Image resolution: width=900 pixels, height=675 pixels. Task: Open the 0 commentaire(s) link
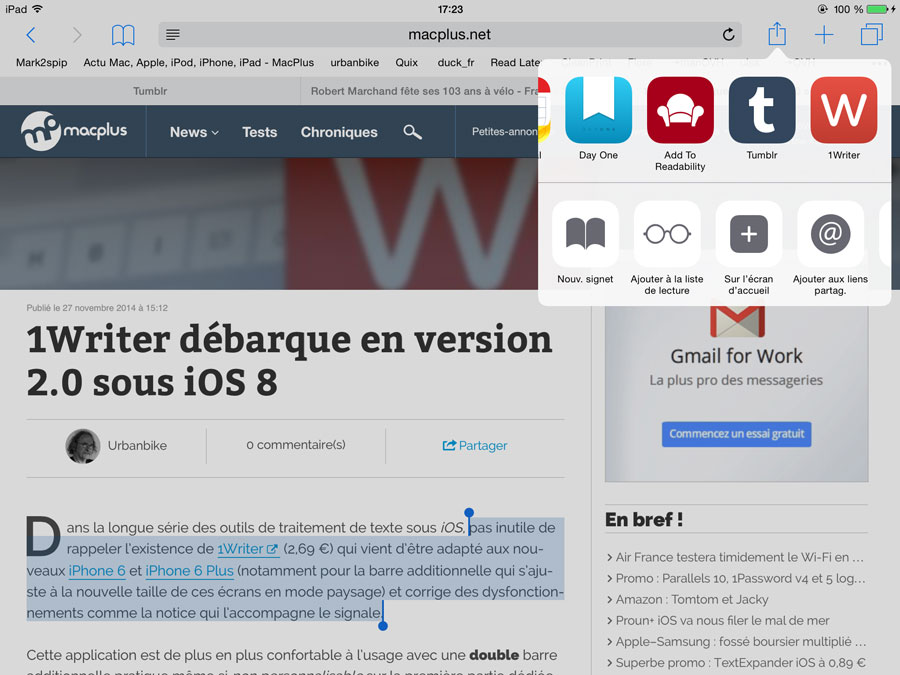click(x=296, y=445)
